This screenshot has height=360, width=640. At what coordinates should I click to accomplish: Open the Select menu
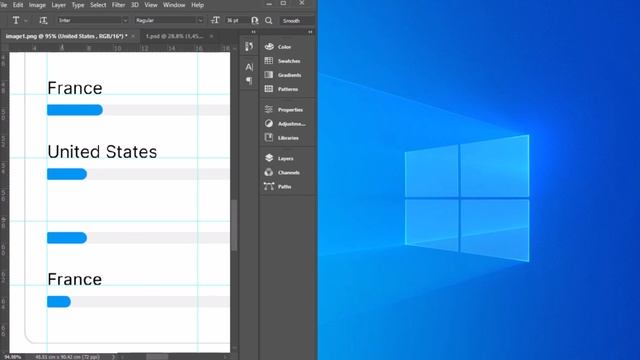click(x=98, y=5)
